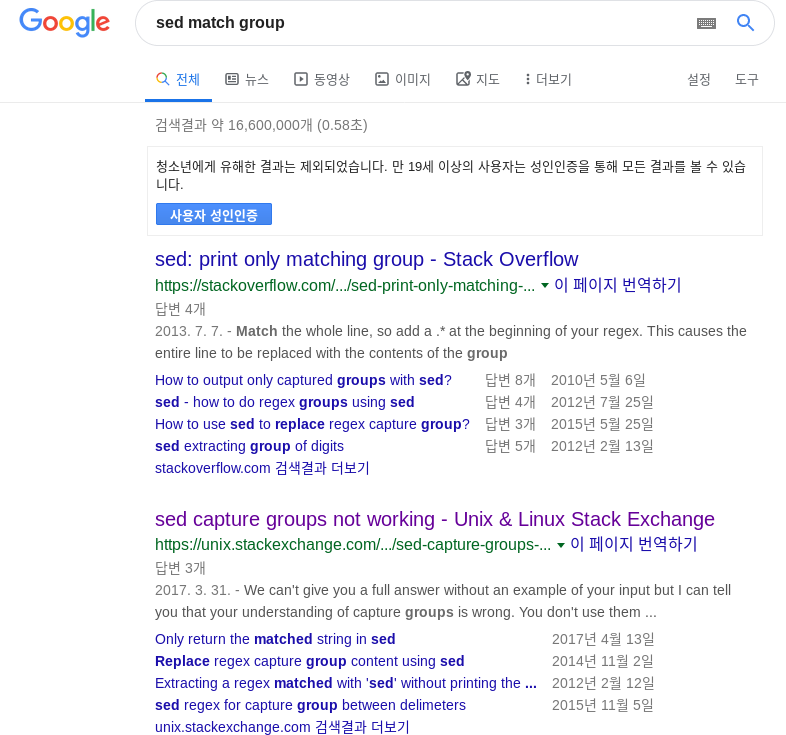Switch to the 뉴스 tab
This screenshot has height=735, width=786.
(x=247, y=79)
